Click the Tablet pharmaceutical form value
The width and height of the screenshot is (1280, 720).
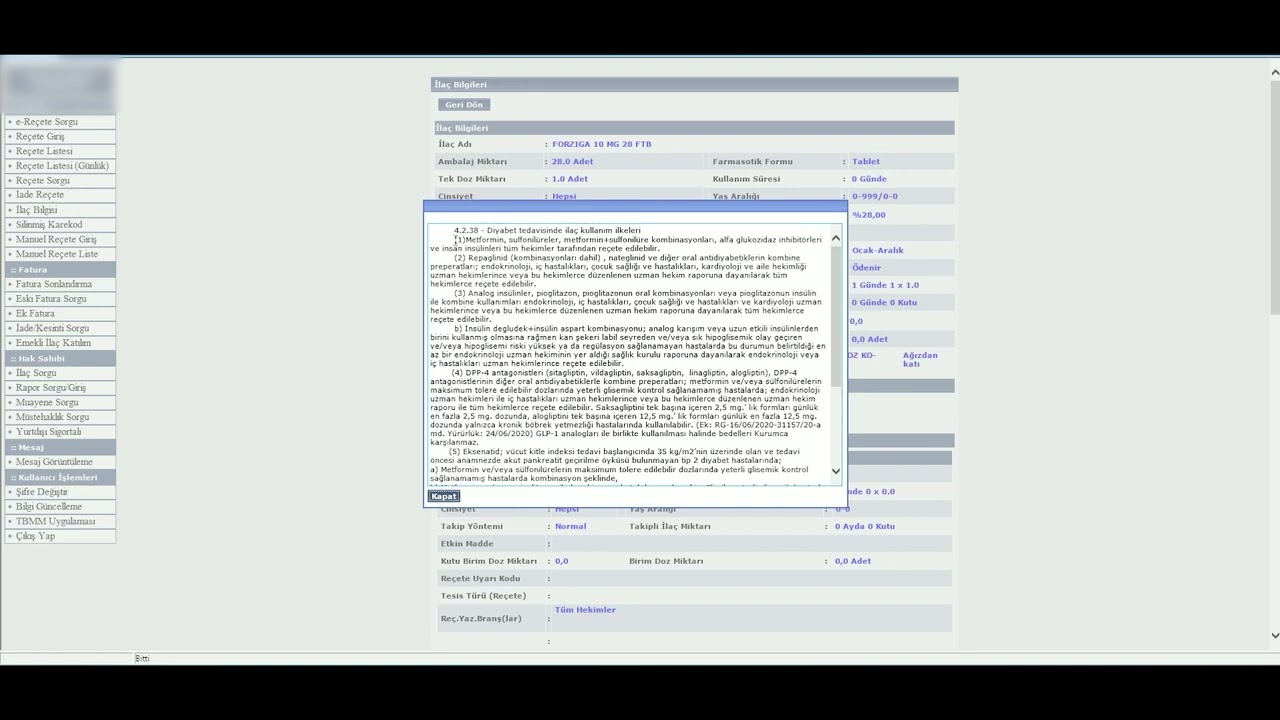pyautogui.click(x=866, y=162)
